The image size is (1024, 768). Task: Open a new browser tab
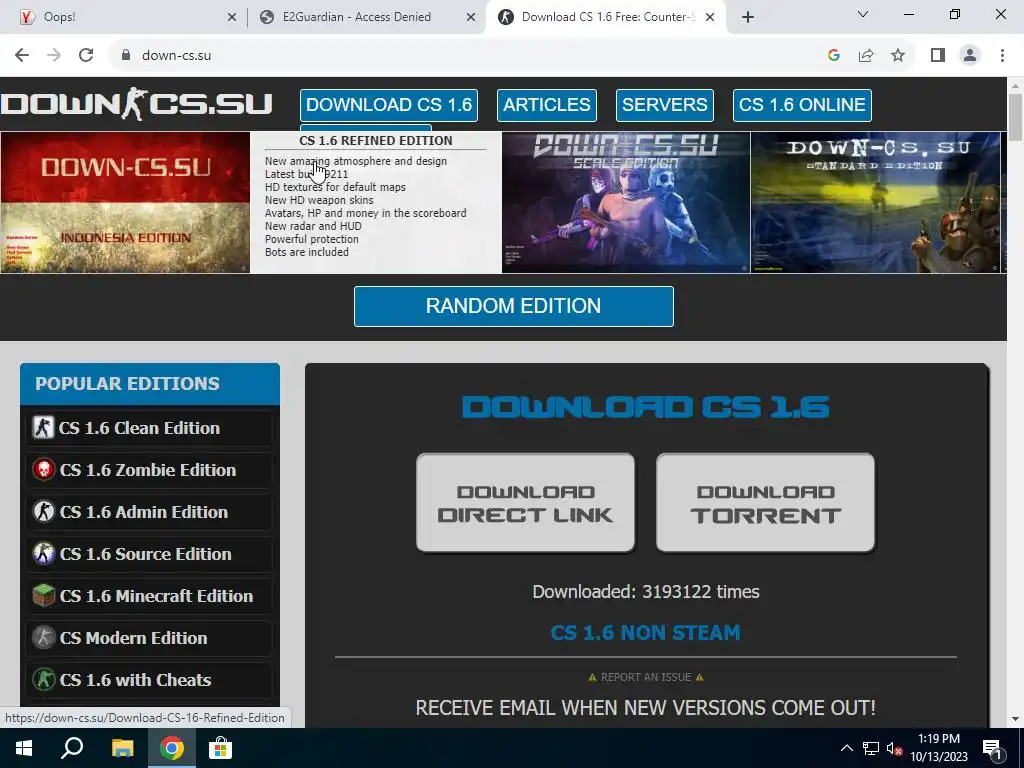click(x=748, y=17)
